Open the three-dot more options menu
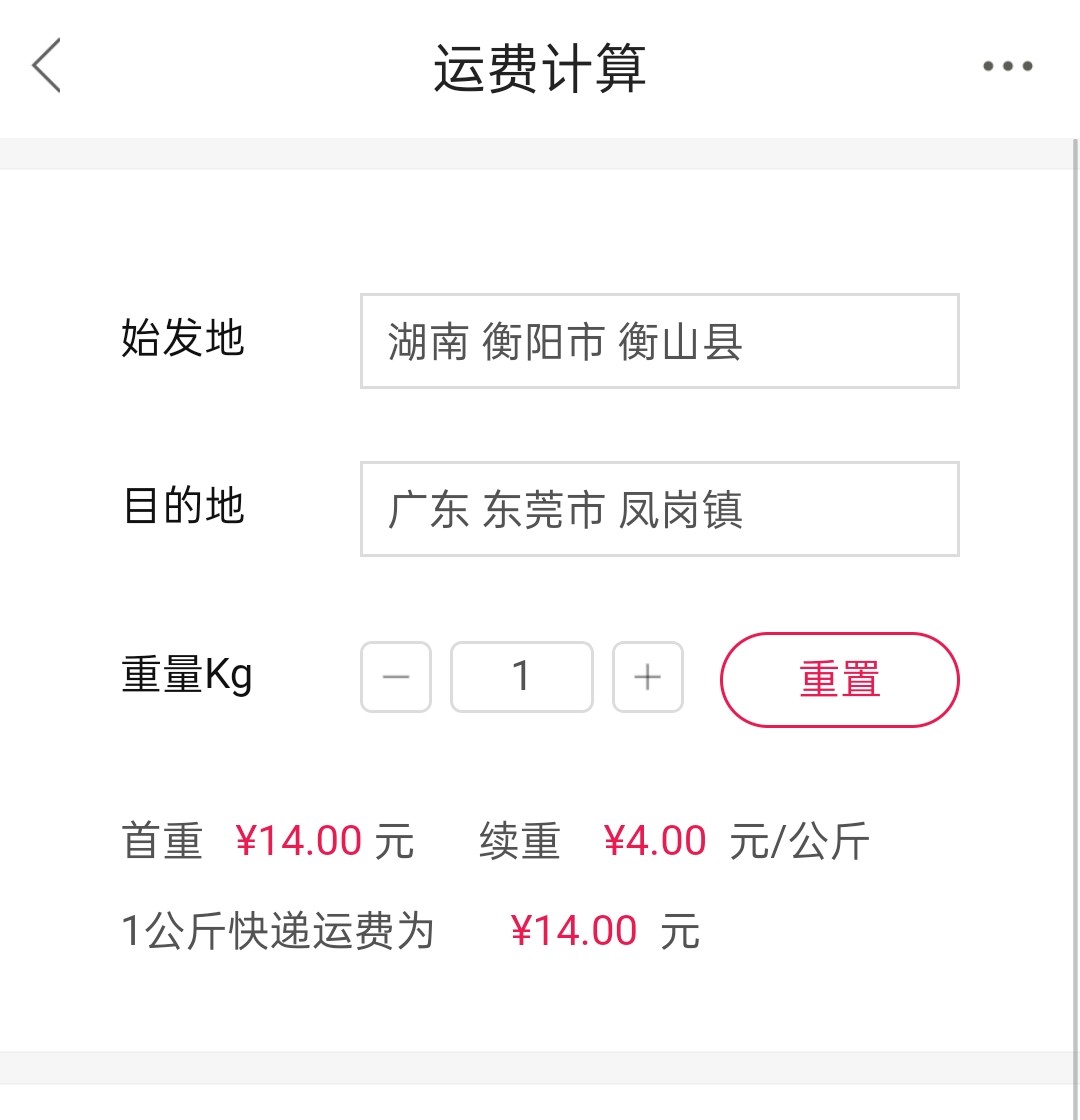1080x1120 pixels. (1007, 67)
